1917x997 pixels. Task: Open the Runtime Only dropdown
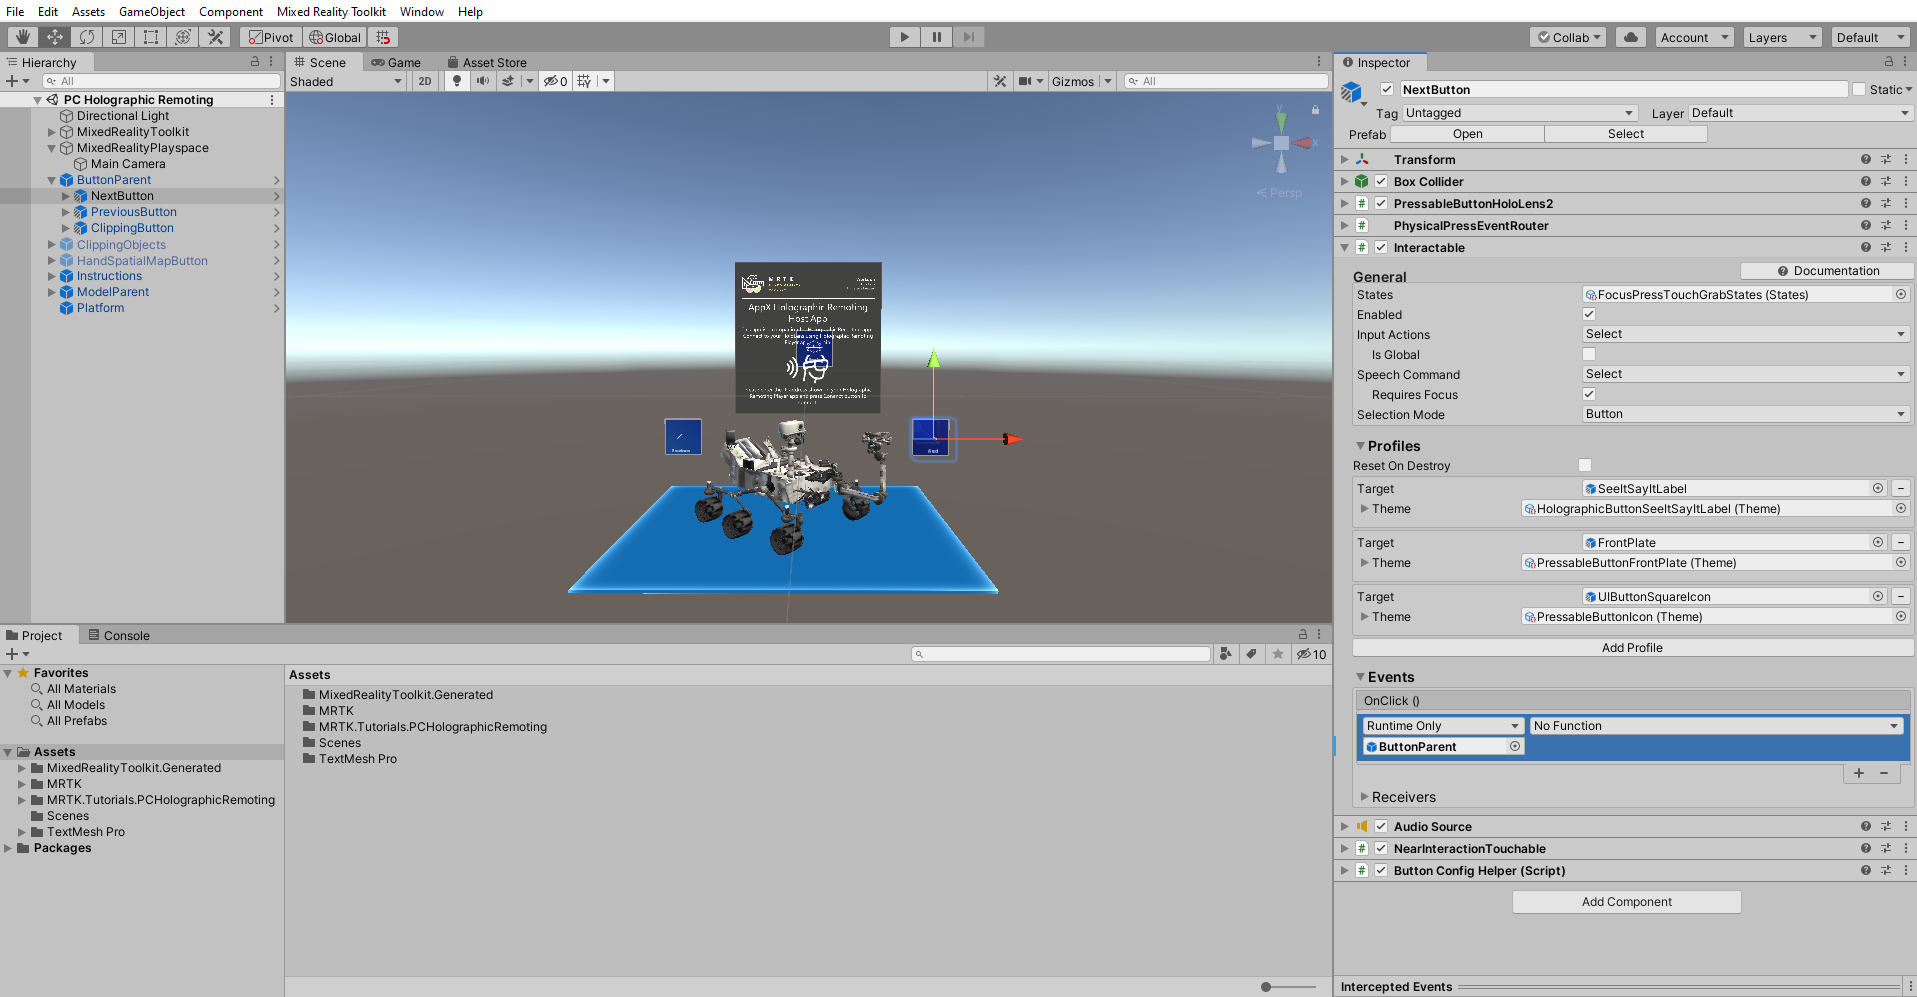click(x=1443, y=726)
